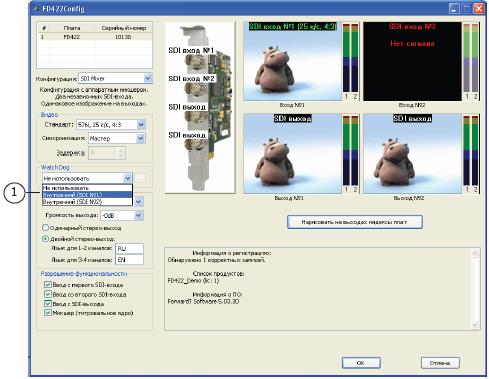Click 'Язык для 1-2 каналов' field with RU
The height and width of the screenshot is (379, 489).
click(129, 249)
